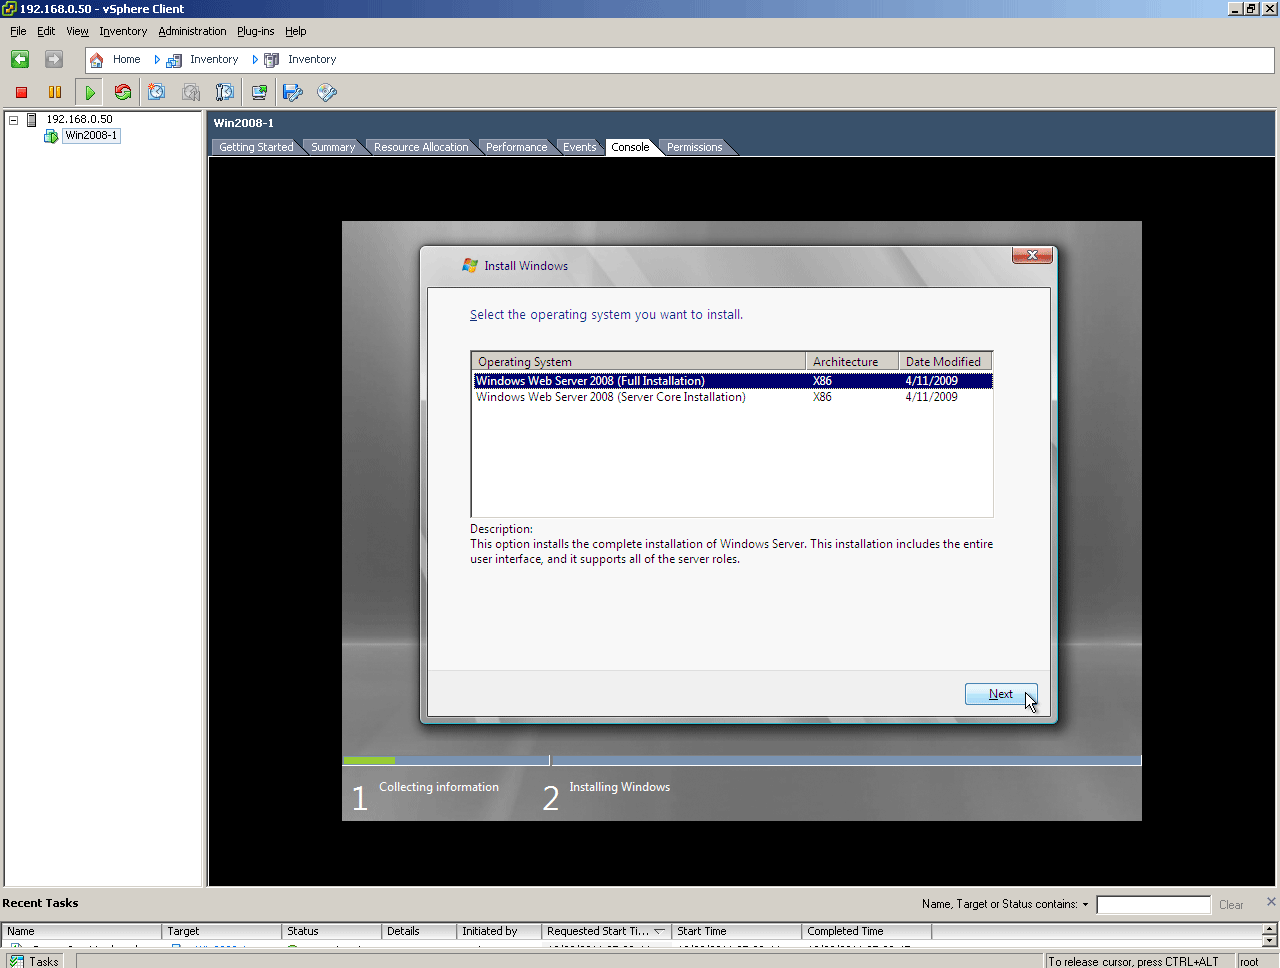Click the Clear button next to the filter
This screenshot has height=968, width=1280.
pos(1231,905)
